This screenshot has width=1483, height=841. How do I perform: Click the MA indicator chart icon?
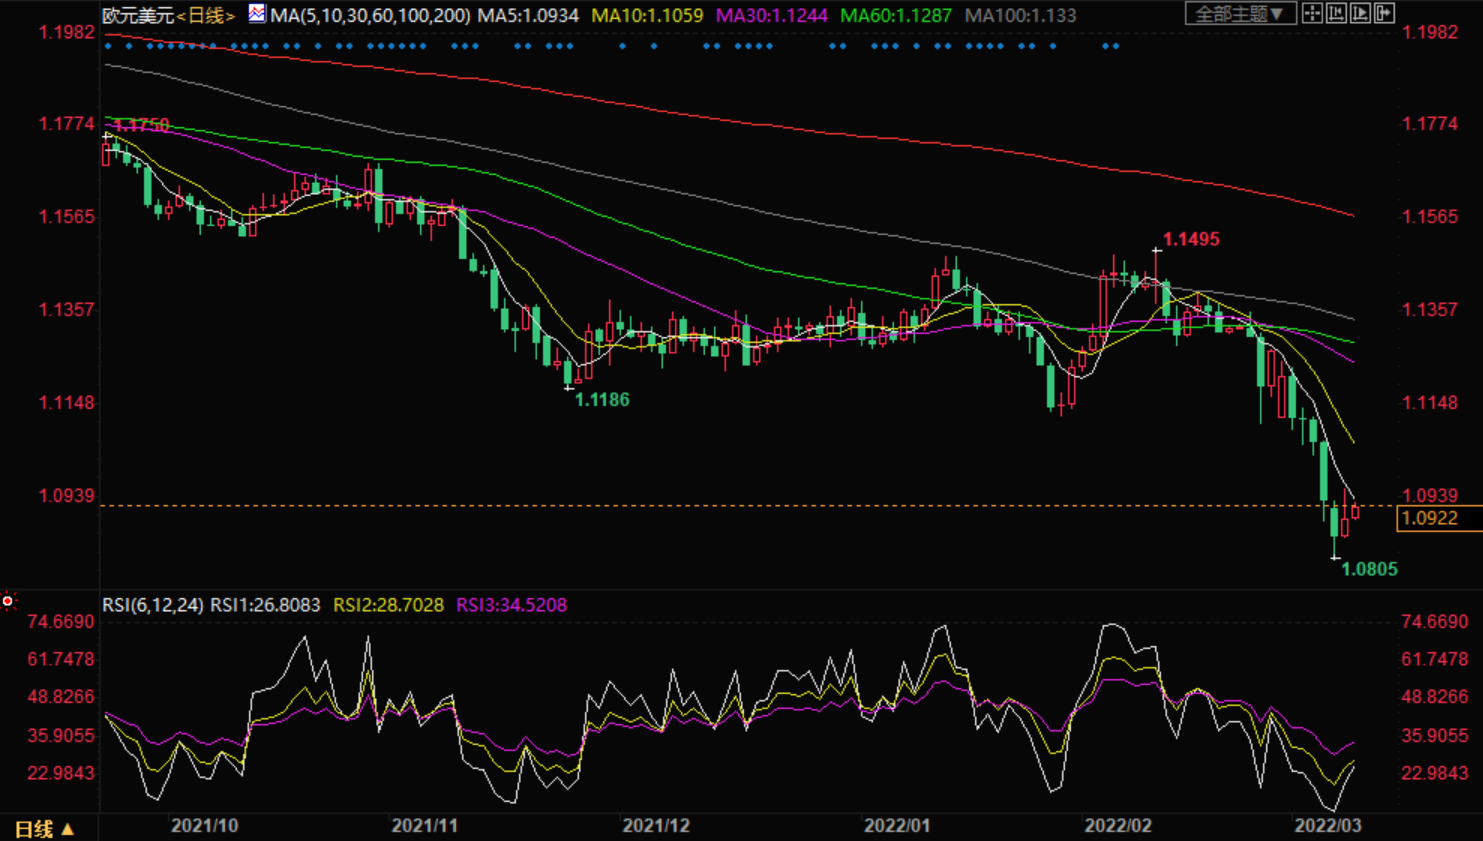point(257,13)
